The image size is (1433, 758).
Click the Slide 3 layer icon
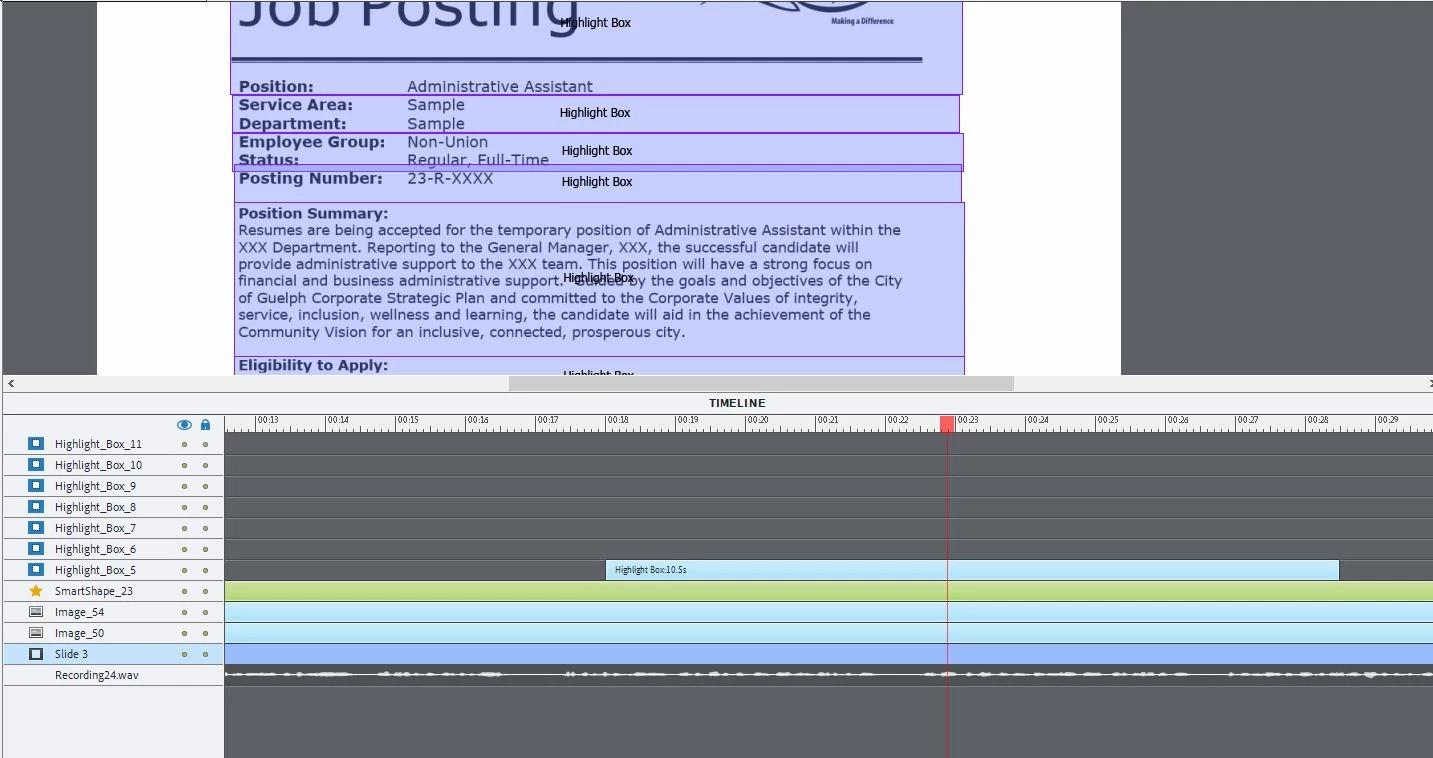tap(36, 653)
